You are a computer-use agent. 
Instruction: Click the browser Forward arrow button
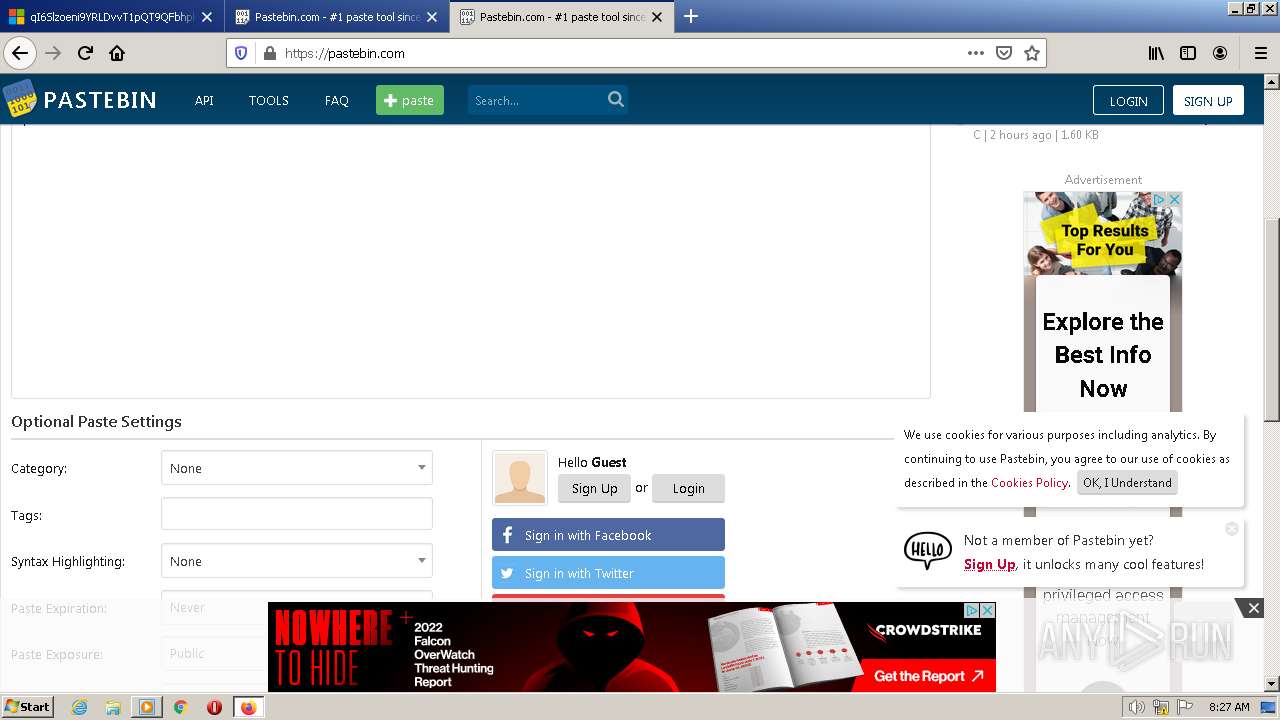click(53, 53)
